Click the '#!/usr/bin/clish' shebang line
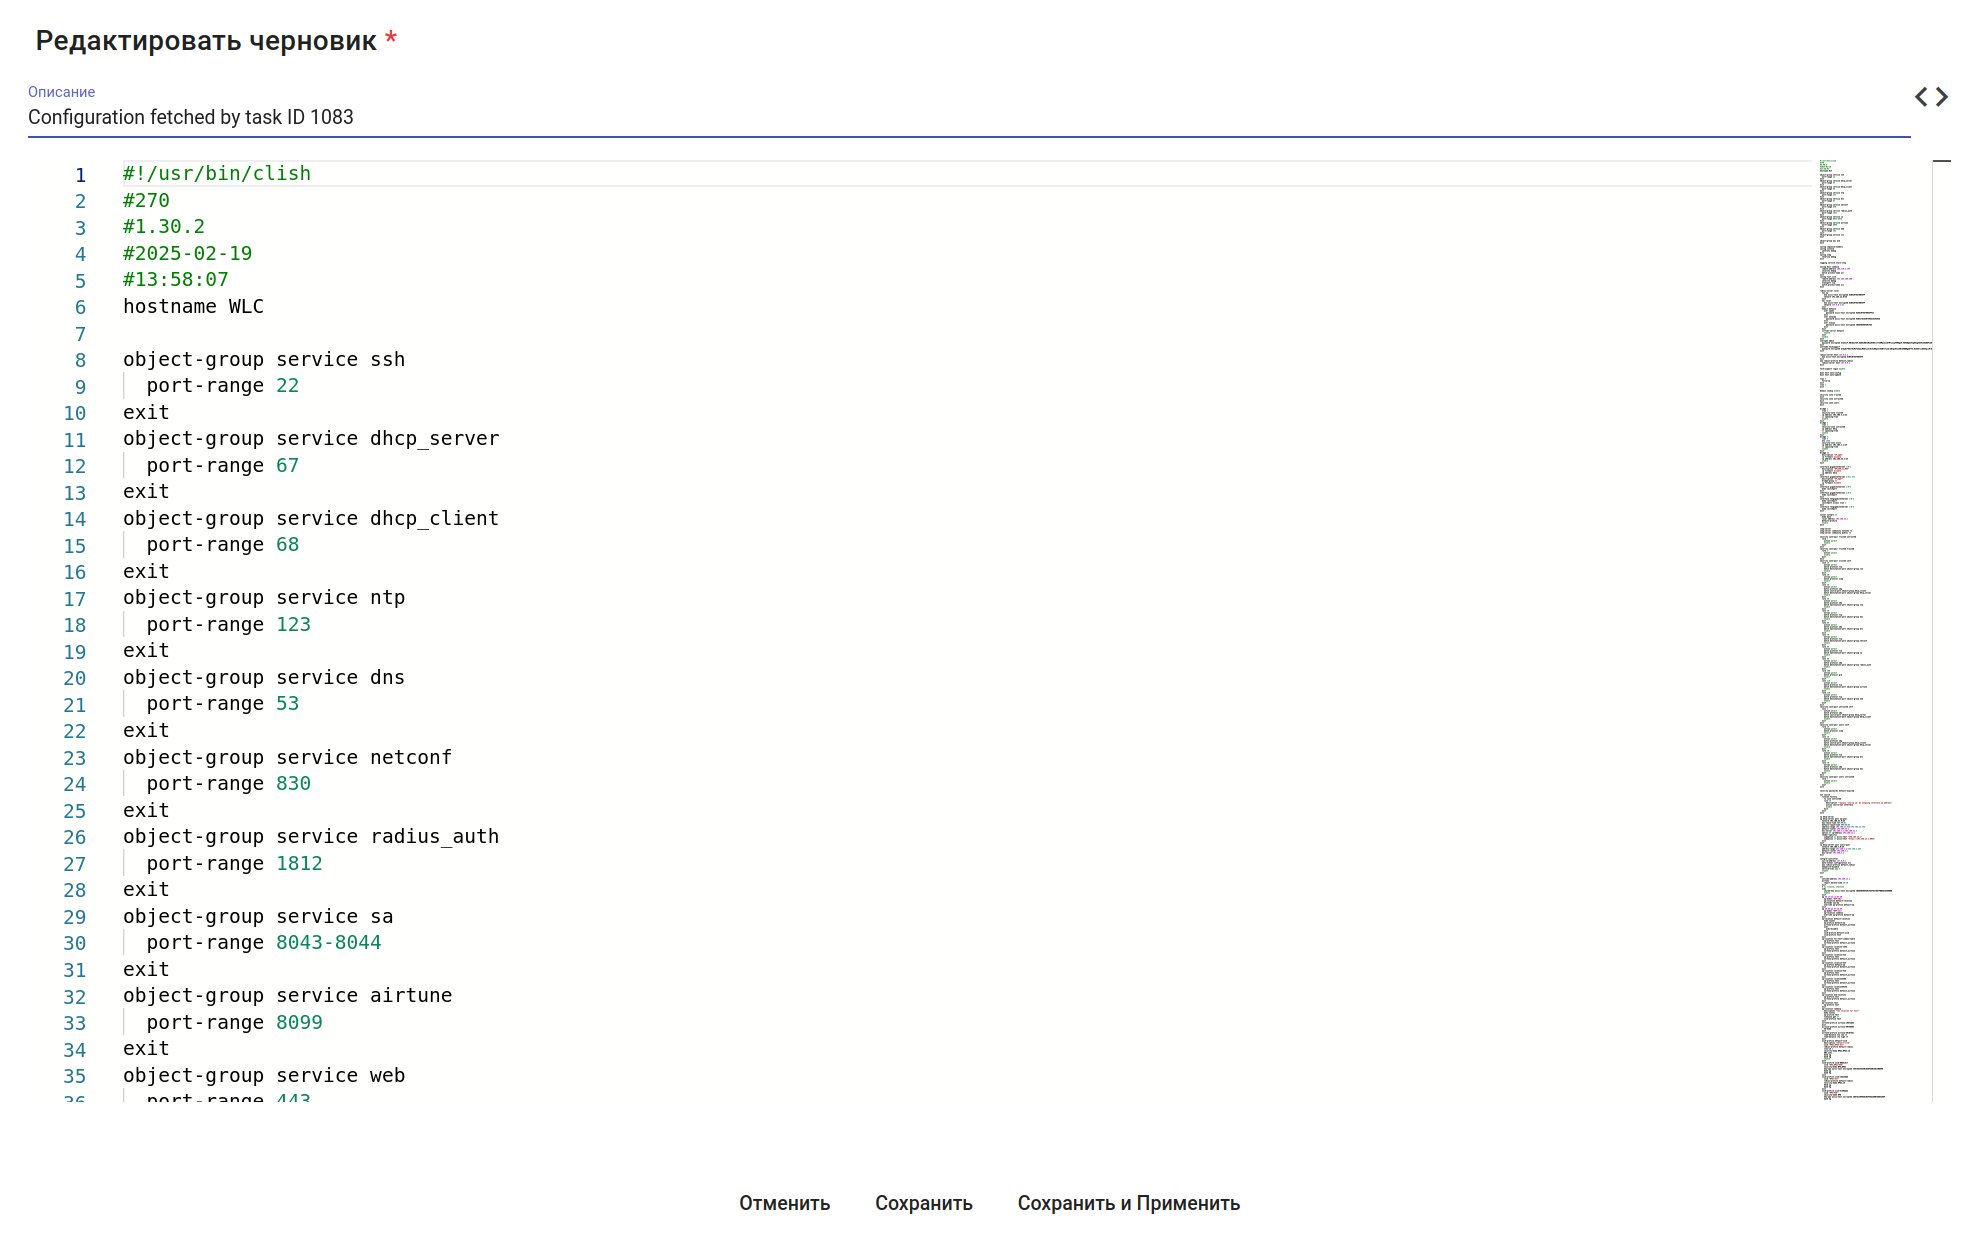The image size is (1978, 1247). click(x=217, y=174)
